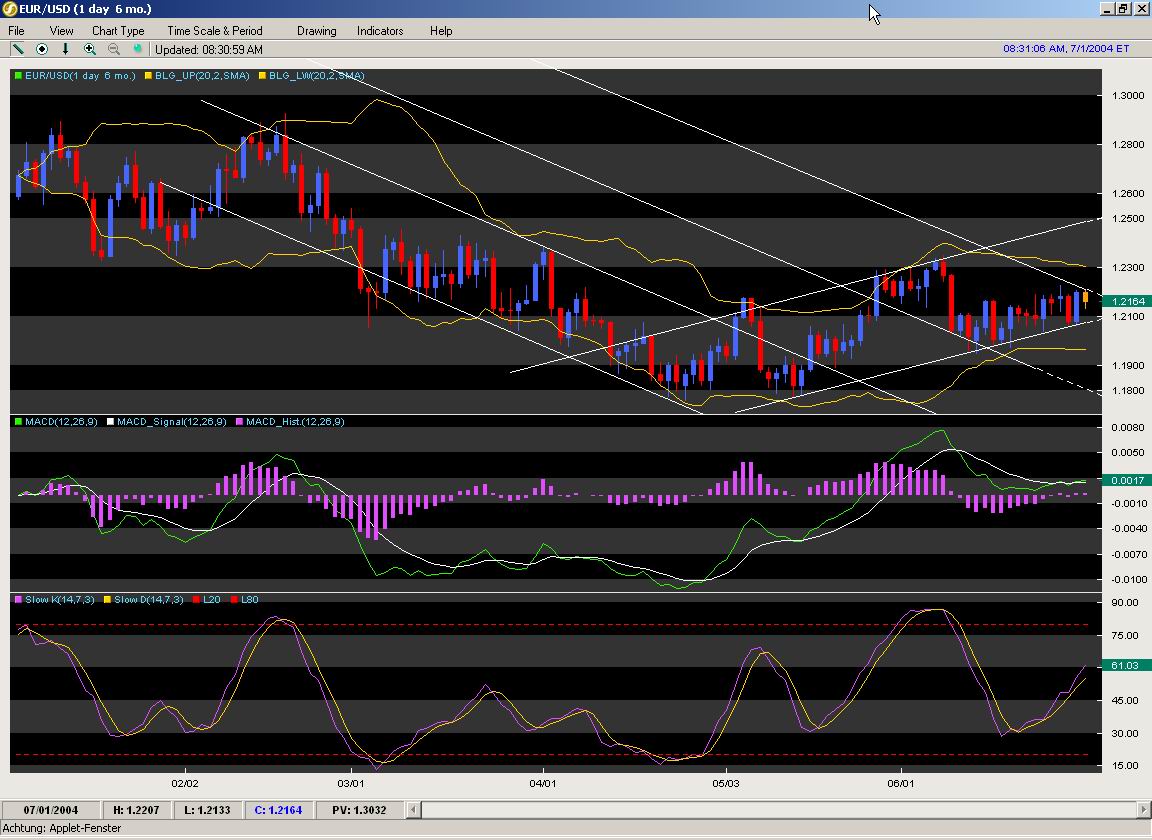
Task: Expand the Indicators menu
Action: [x=380, y=31]
